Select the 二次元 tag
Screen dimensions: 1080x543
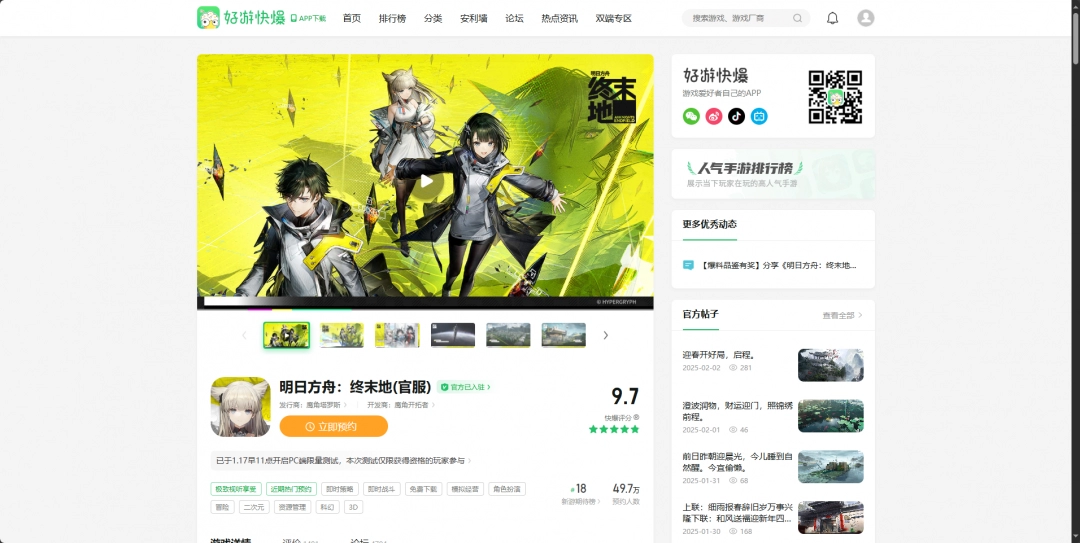[254, 507]
